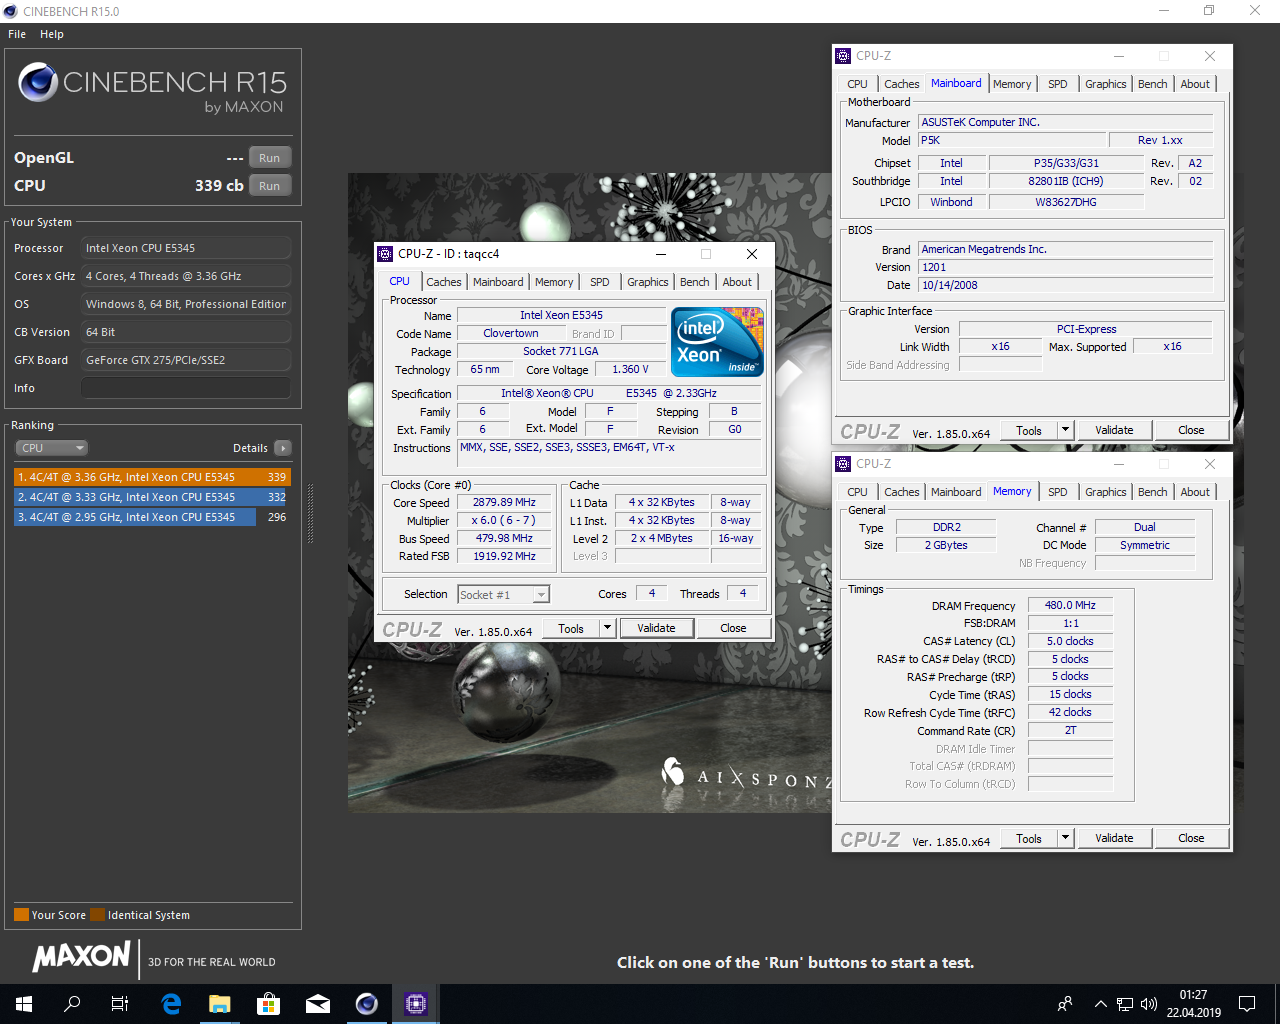The image size is (1280, 1024).
Task: Open CPU ranking type dropdown
Action: [x=51, y=448]
